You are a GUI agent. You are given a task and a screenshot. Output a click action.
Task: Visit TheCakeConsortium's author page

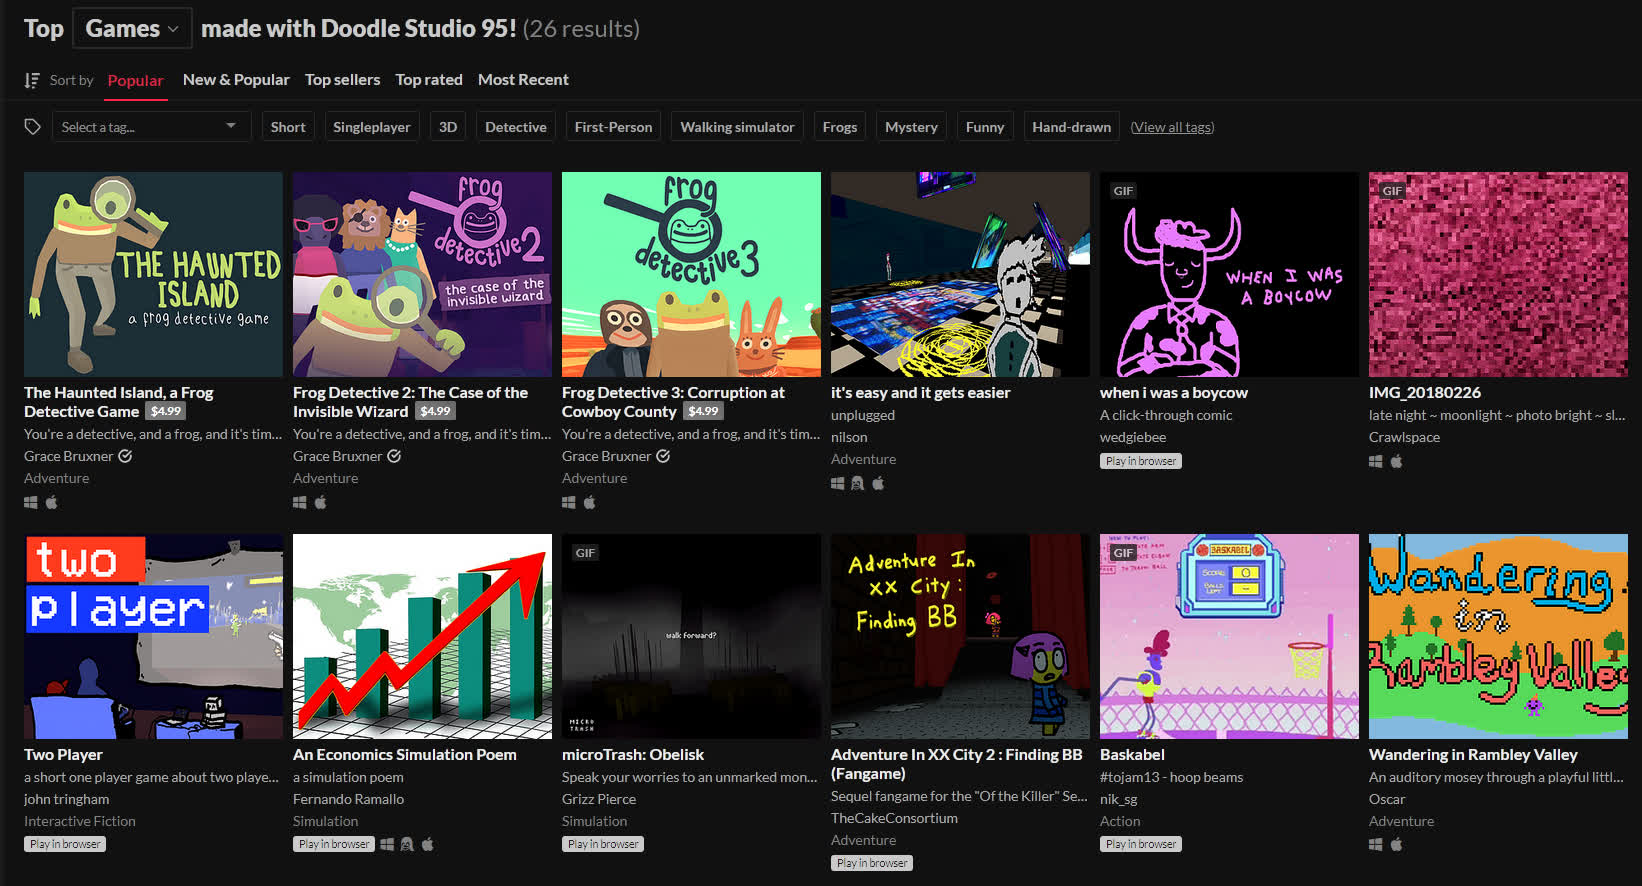(894, 818)
